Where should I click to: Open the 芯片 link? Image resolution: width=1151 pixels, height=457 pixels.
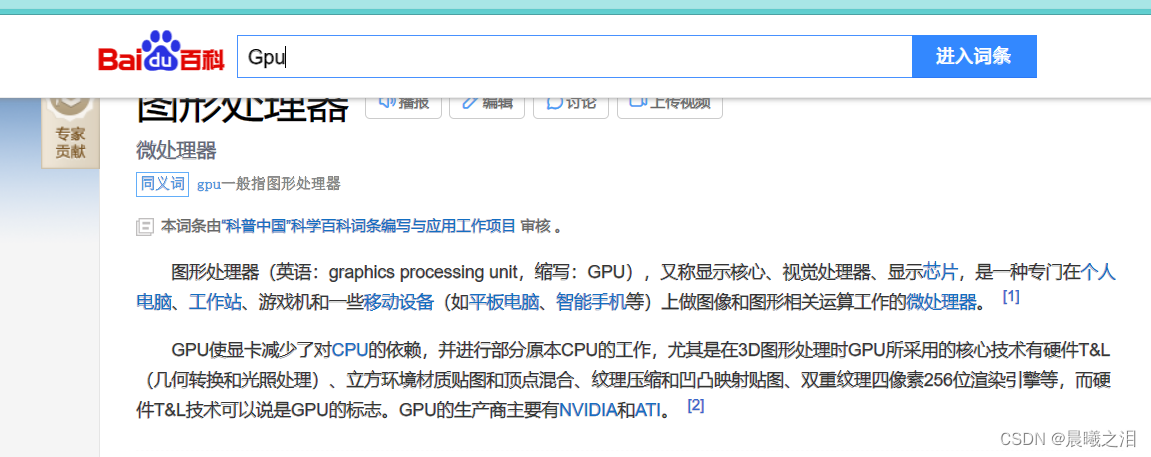pos(940,272)
